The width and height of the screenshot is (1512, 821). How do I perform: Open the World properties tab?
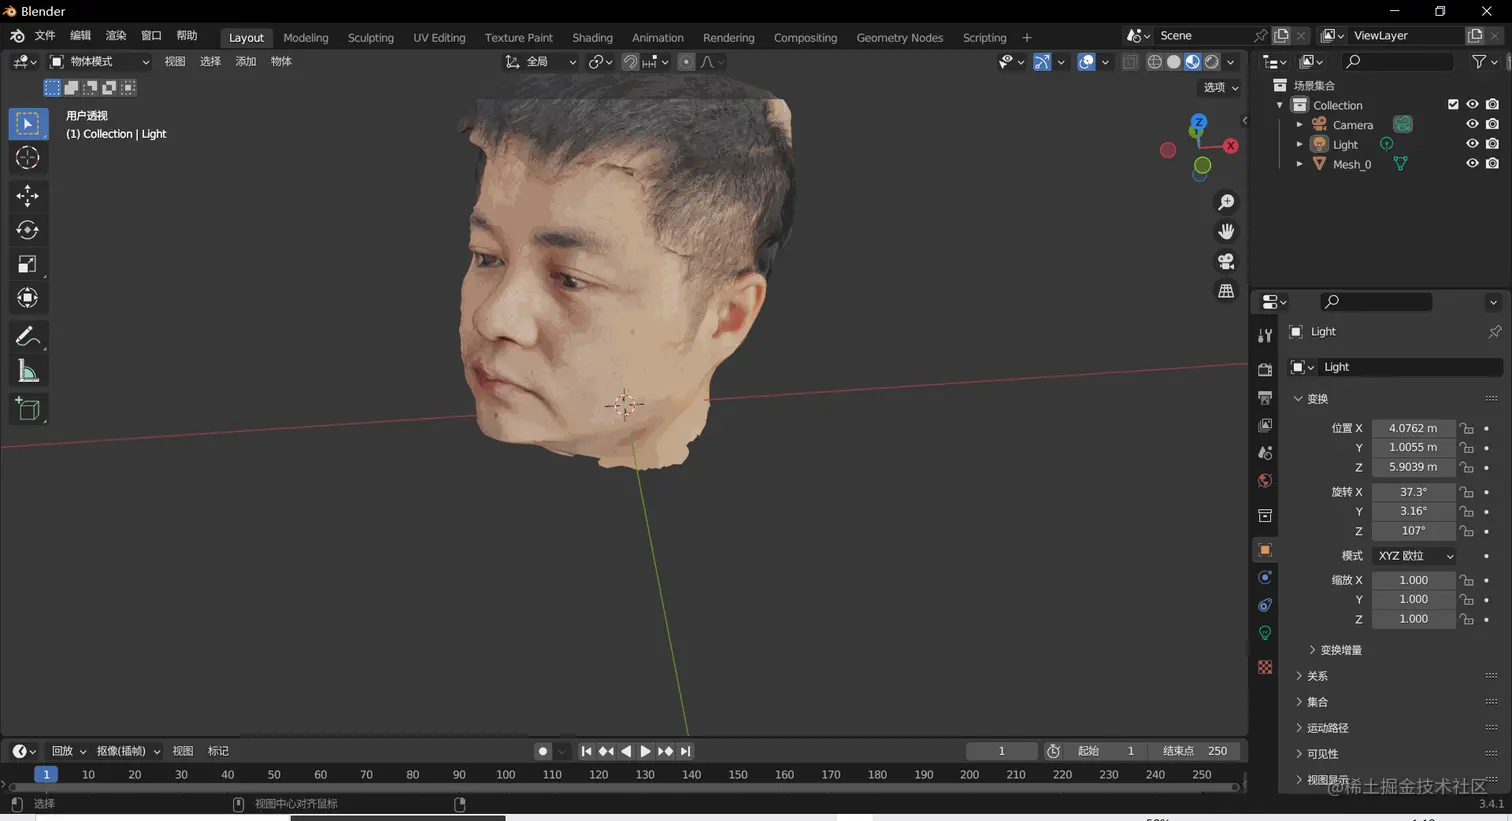click(x=1265, y=481)
